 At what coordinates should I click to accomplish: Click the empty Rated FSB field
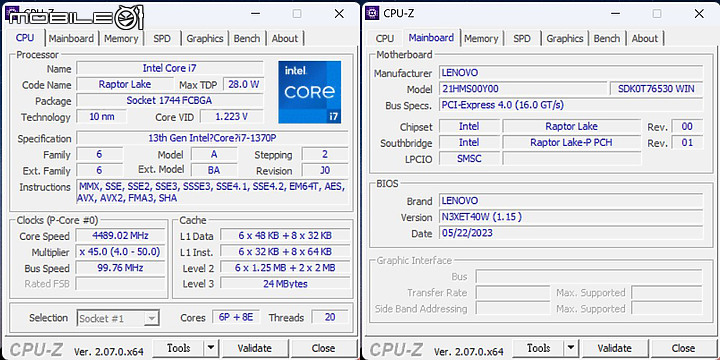(120, 284)
